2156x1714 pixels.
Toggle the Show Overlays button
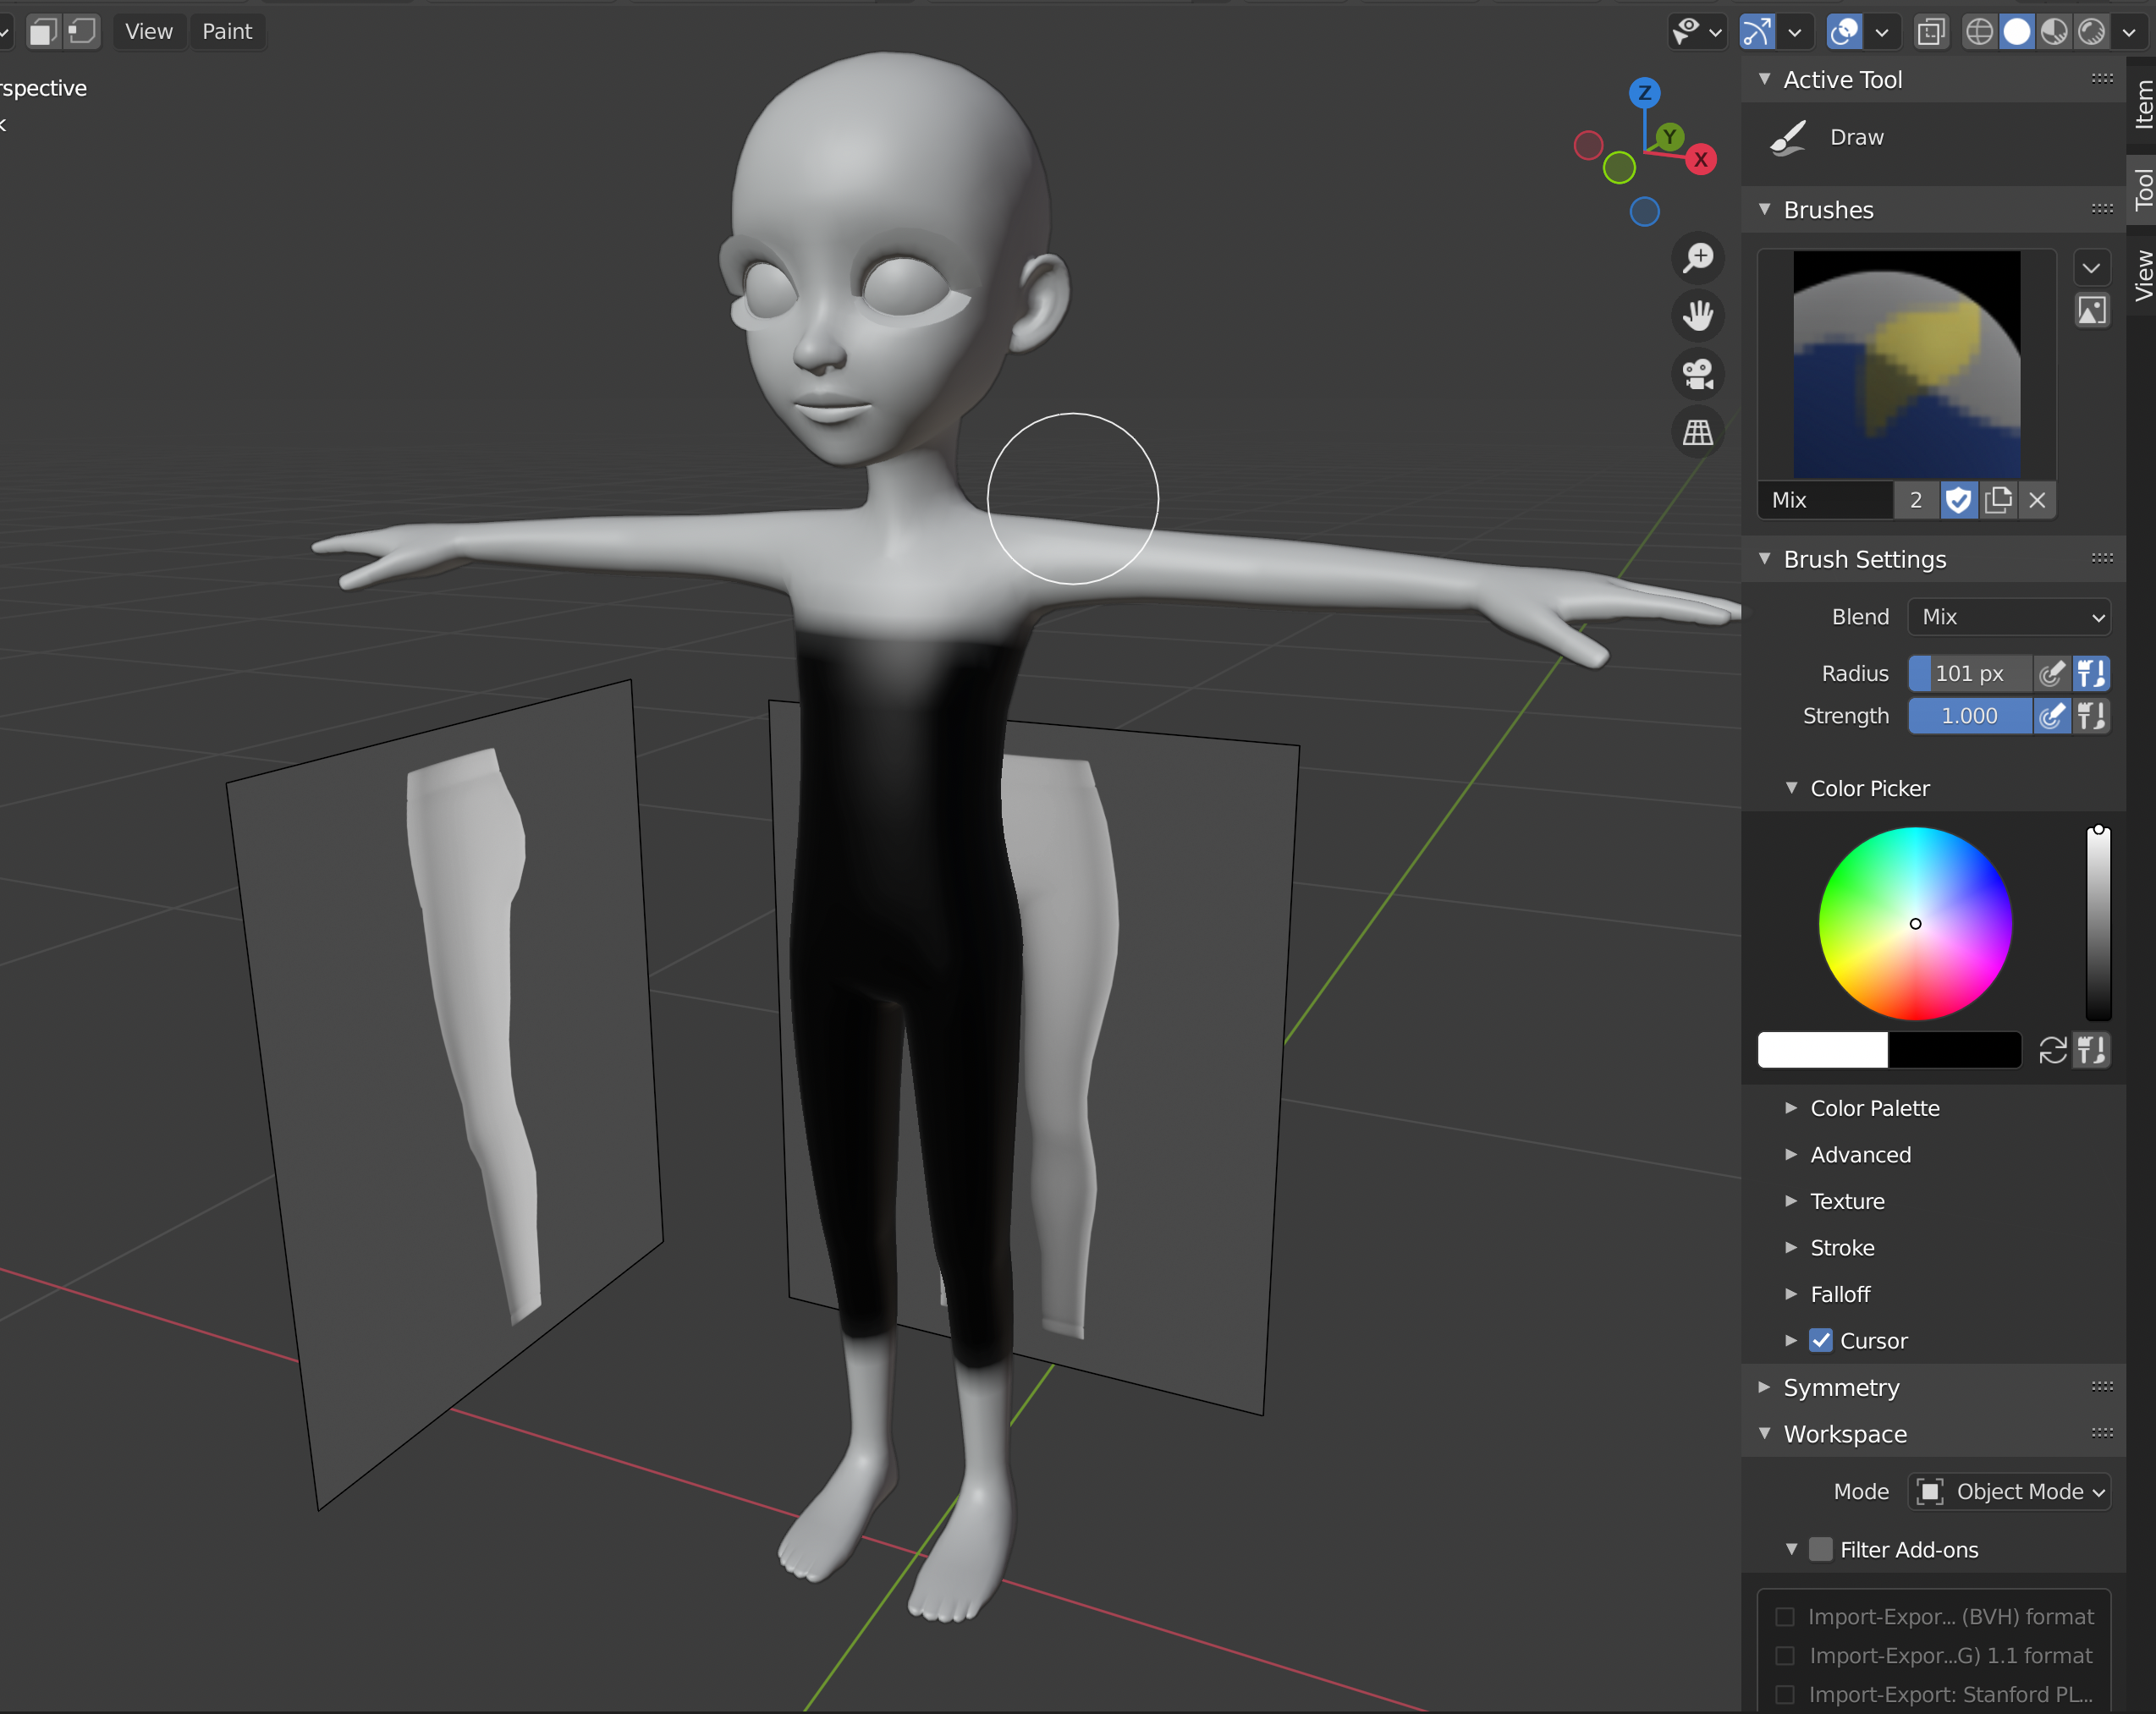tap(1844, 32)
